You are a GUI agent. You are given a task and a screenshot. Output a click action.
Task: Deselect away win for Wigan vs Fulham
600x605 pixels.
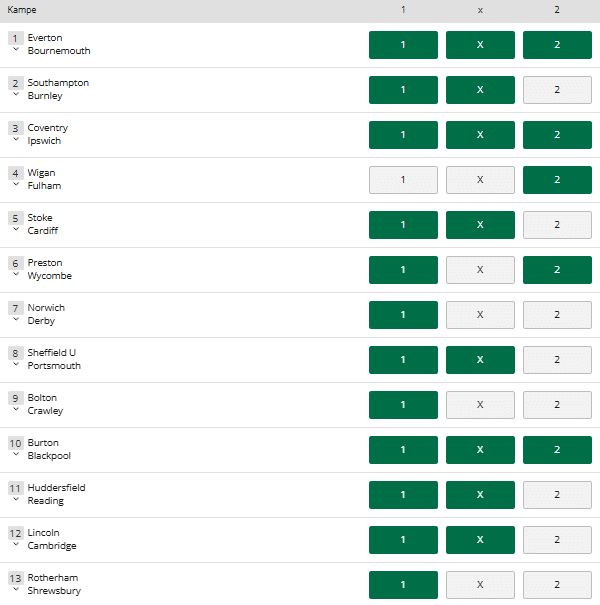pyautogui.click(x=557, y=180)
